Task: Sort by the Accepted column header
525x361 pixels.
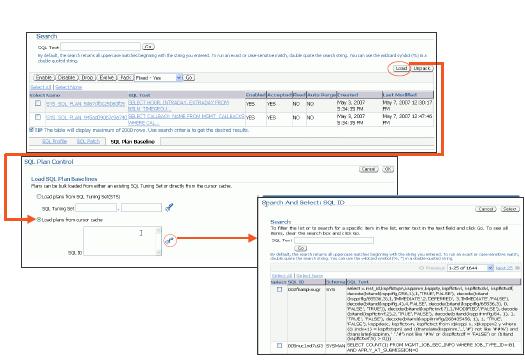Action: [x=280, y=95]
